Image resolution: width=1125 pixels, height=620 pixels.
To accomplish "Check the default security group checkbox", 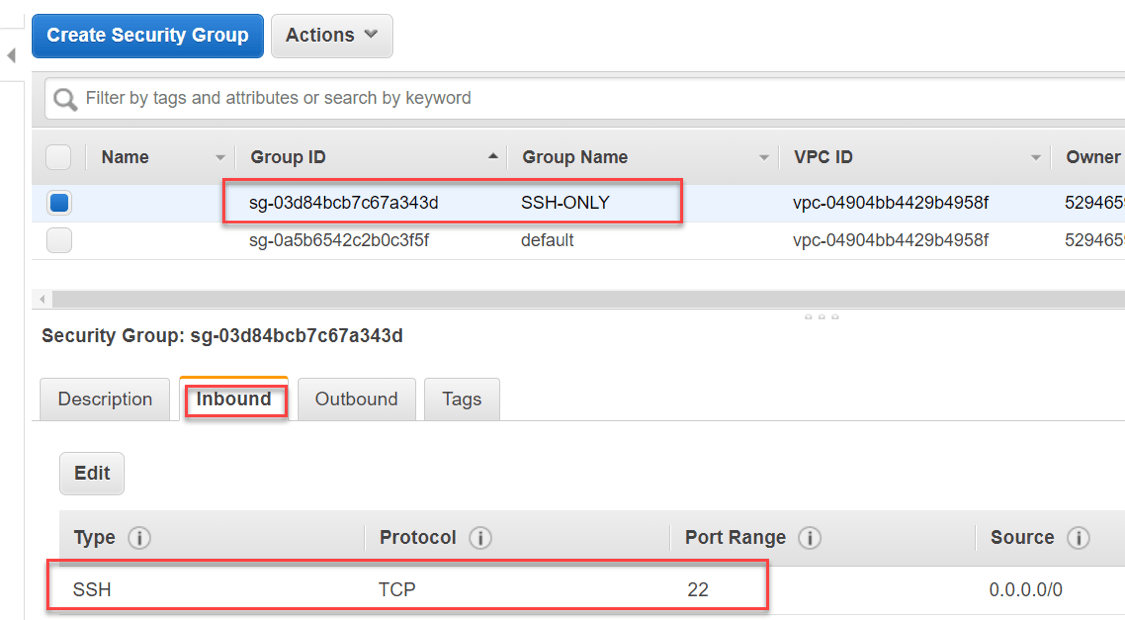I will point(59,240).
